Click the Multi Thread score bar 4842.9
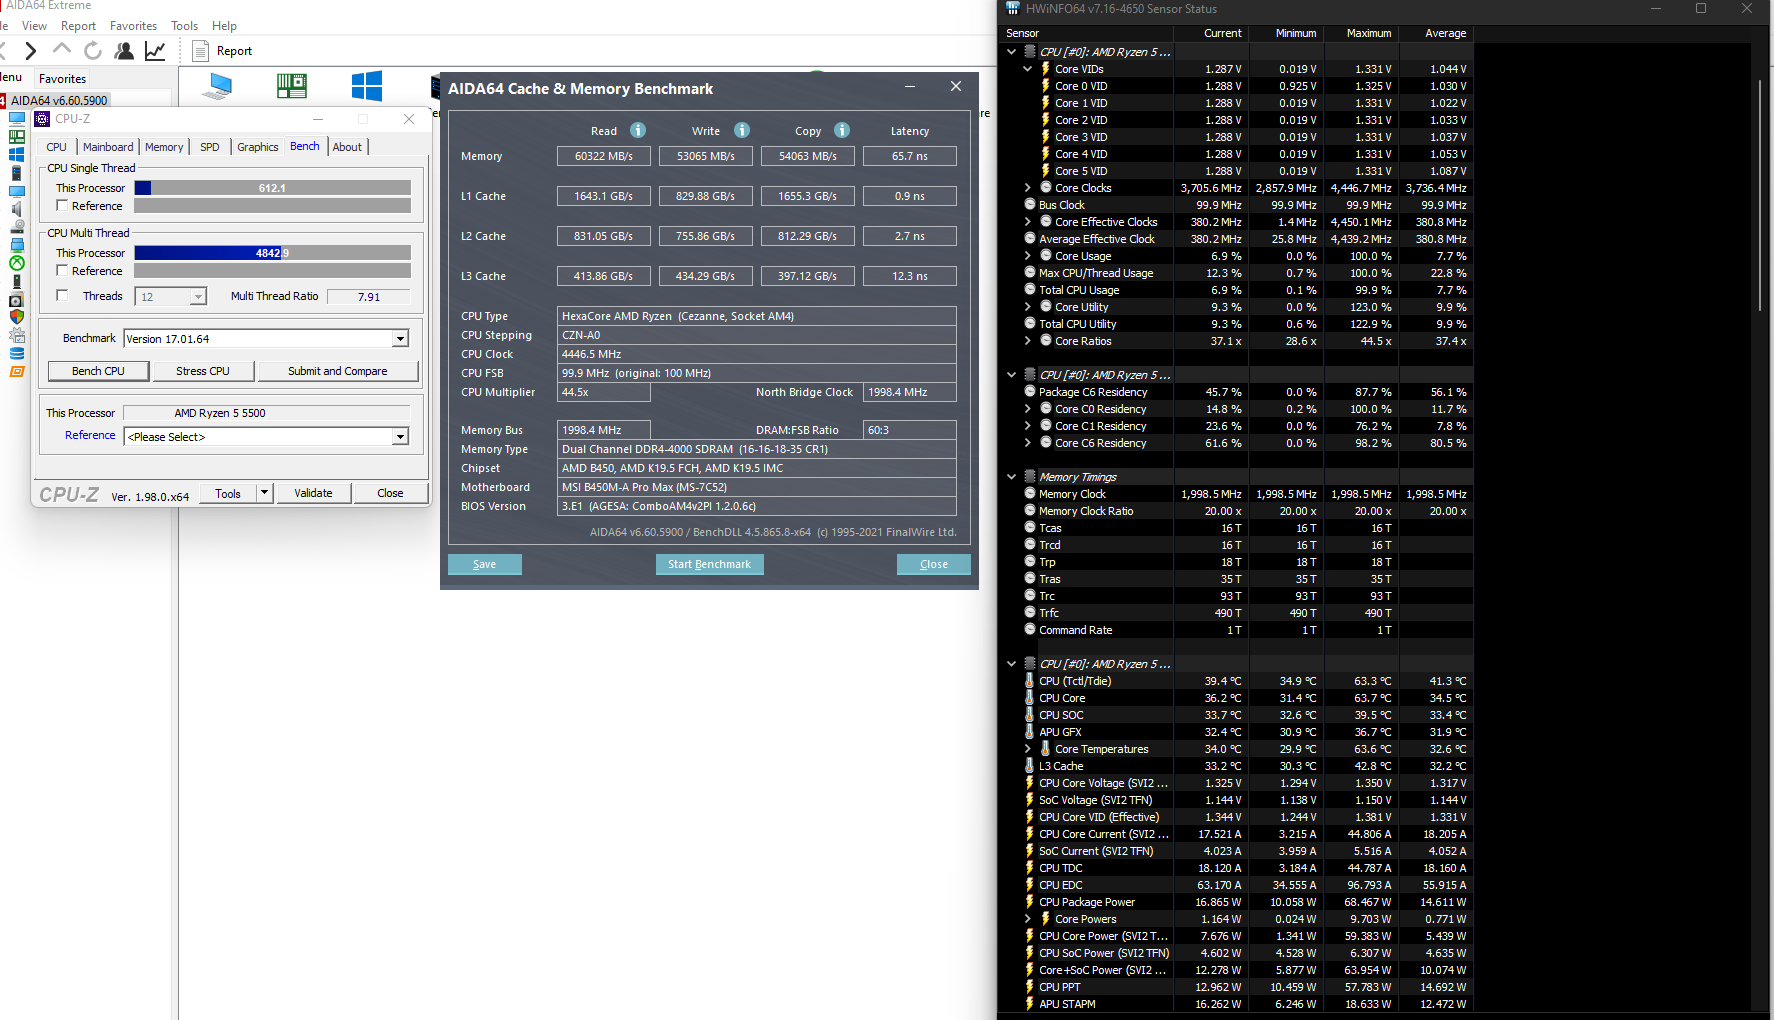 272,253
